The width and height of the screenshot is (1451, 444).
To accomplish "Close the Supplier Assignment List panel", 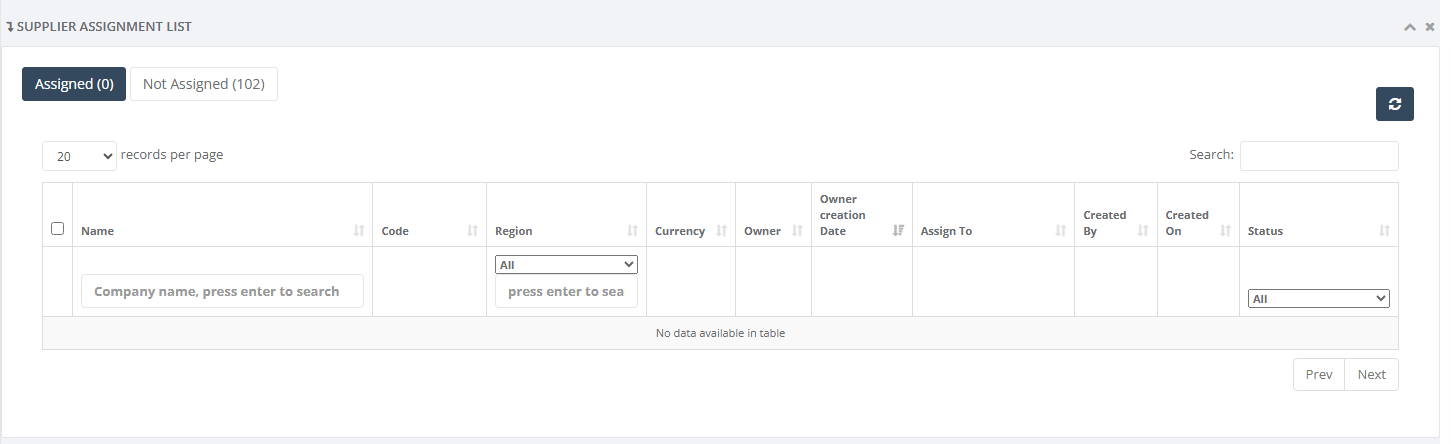I will click(1430, 27).
